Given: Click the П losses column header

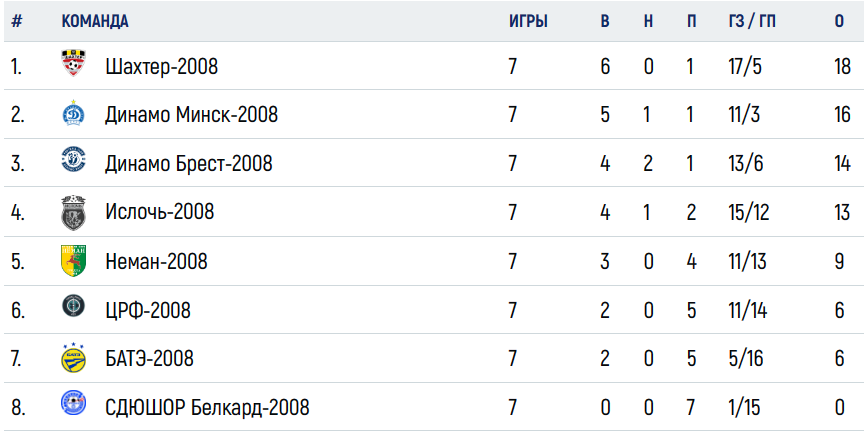Looking at the screenshot, I should (692, 21).
